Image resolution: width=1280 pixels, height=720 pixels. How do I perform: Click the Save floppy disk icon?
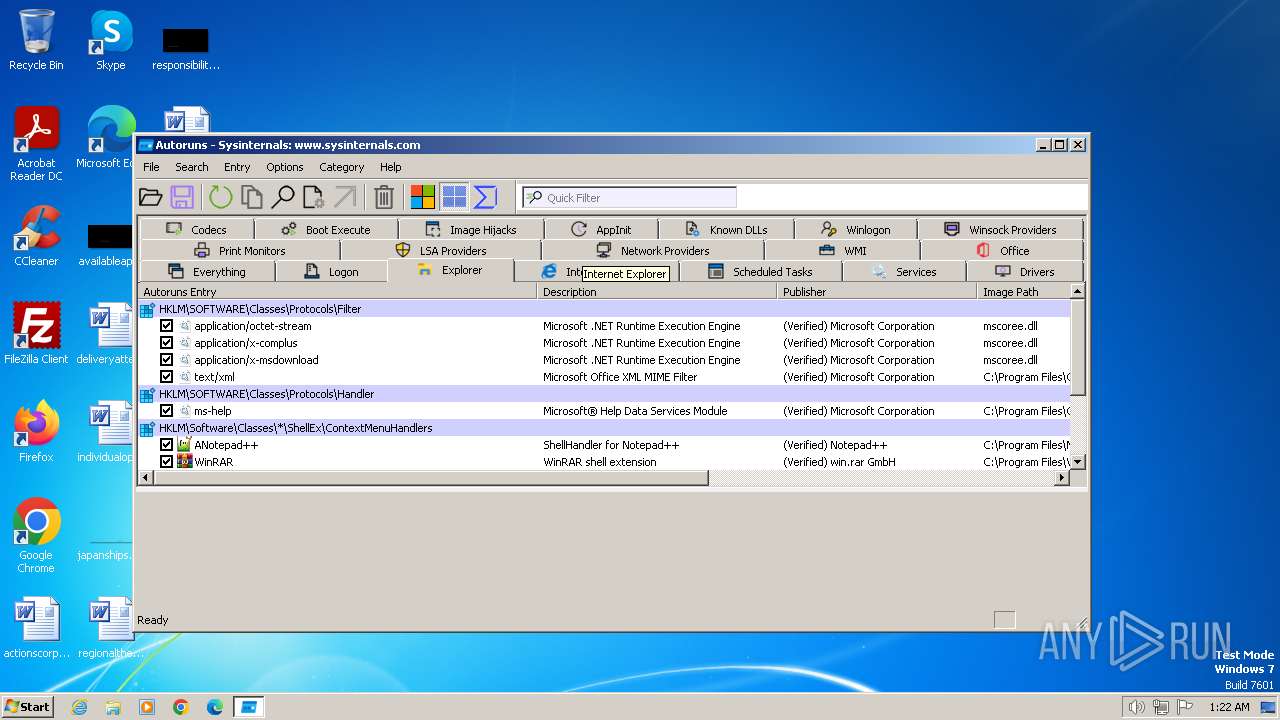point(182,197)
